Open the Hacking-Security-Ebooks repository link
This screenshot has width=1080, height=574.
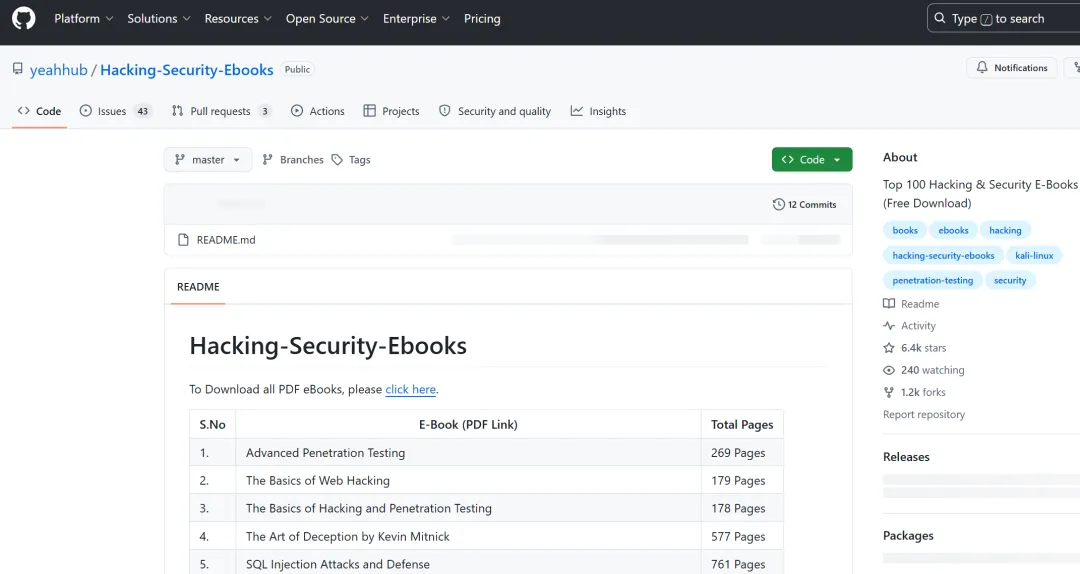[x=187, y=70]
